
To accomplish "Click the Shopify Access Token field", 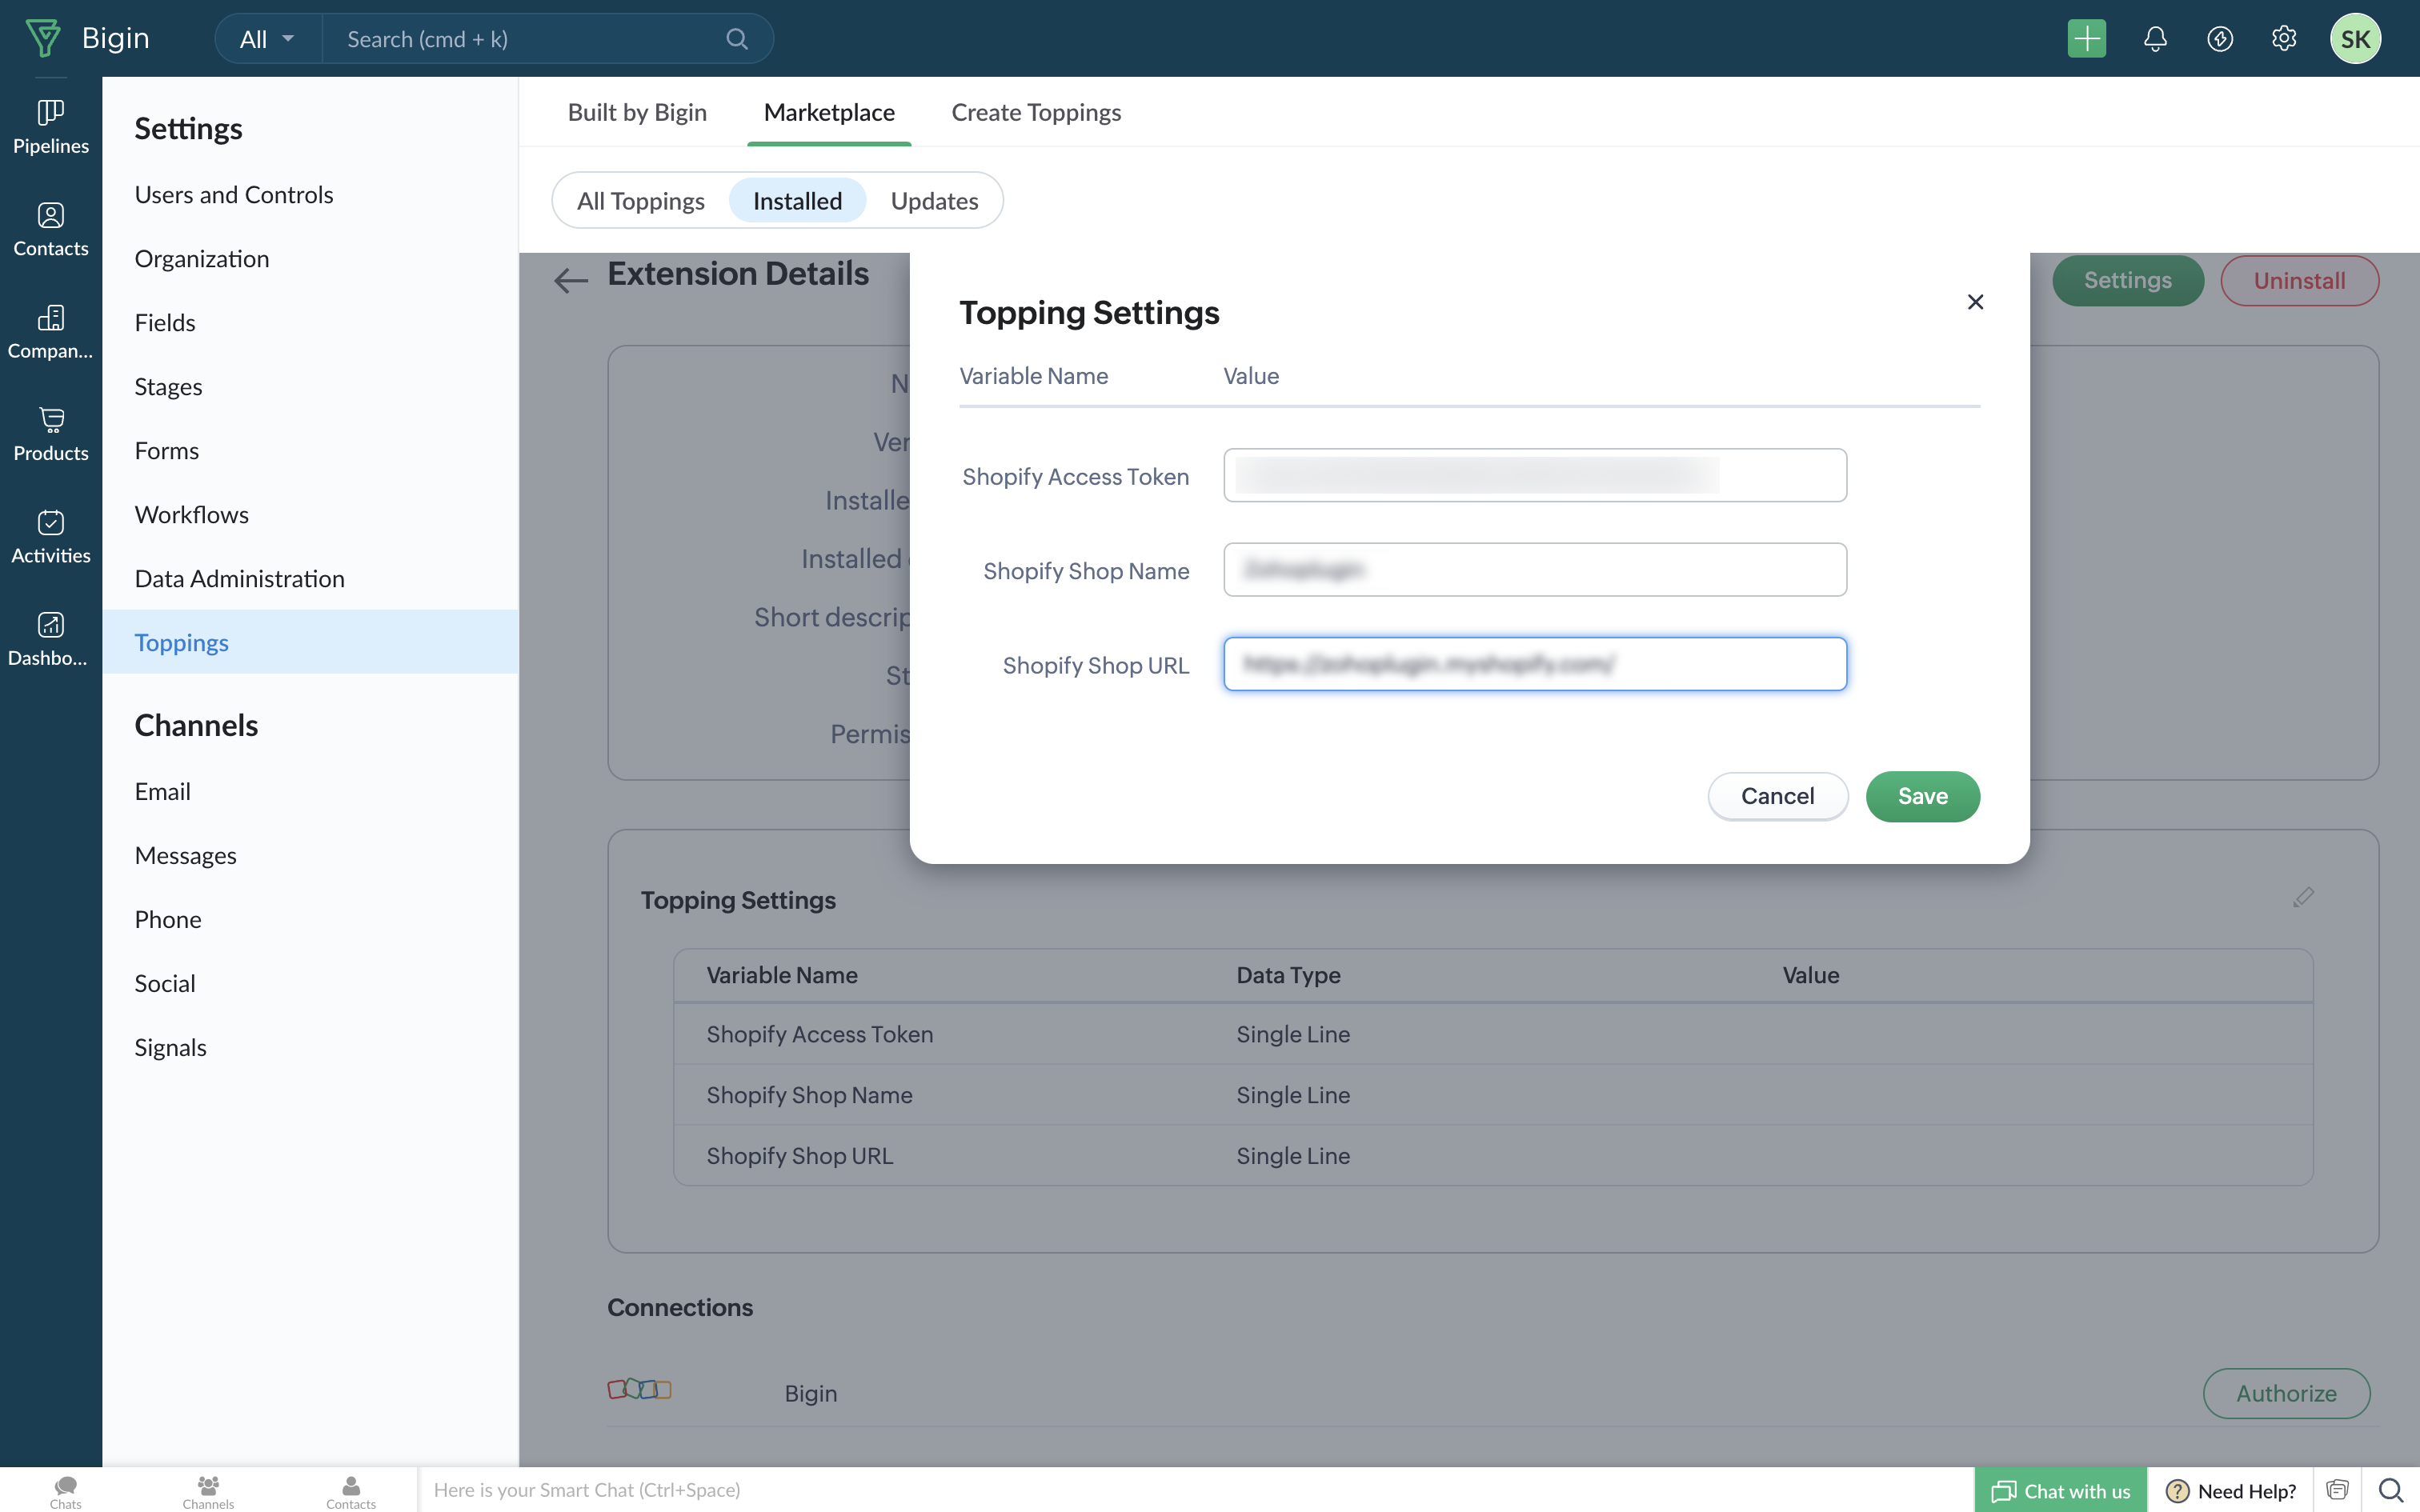I will pos(1535,475).
